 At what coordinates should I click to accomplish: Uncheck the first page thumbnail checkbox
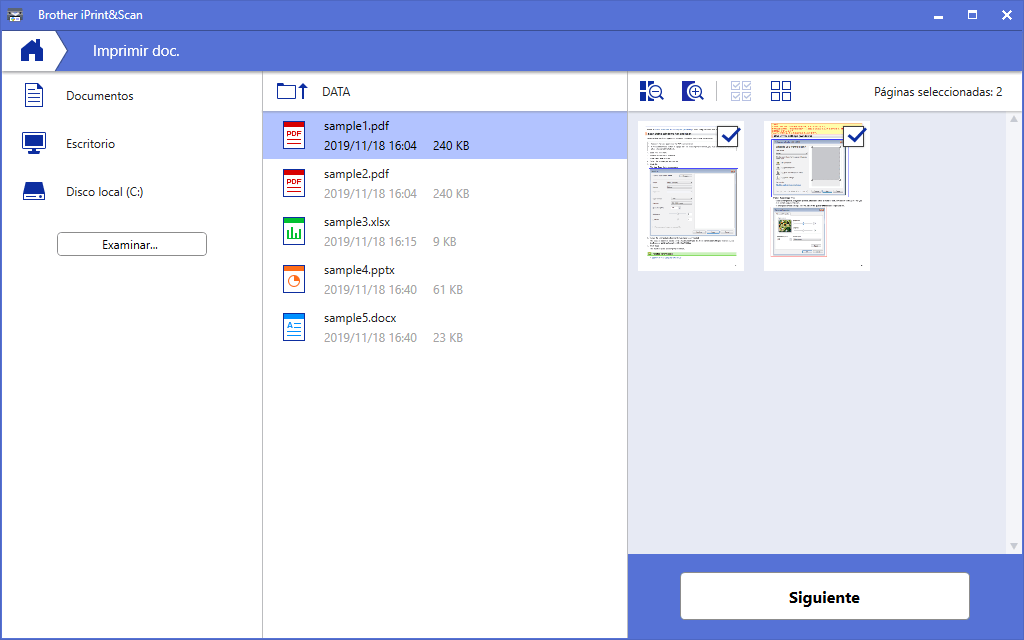tap(727, 136)
